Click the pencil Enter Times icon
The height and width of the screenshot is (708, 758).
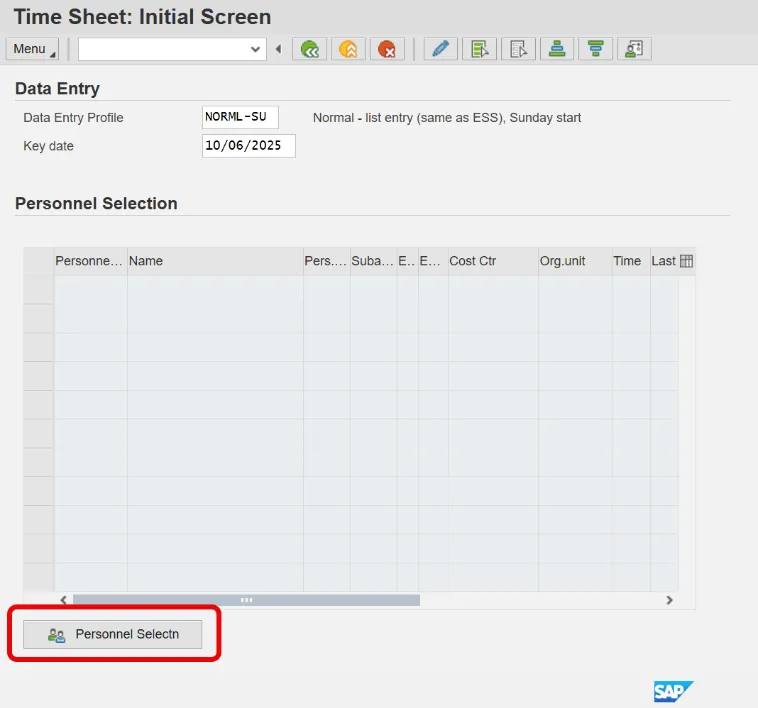pyautogui.click(x=440, y=49)
